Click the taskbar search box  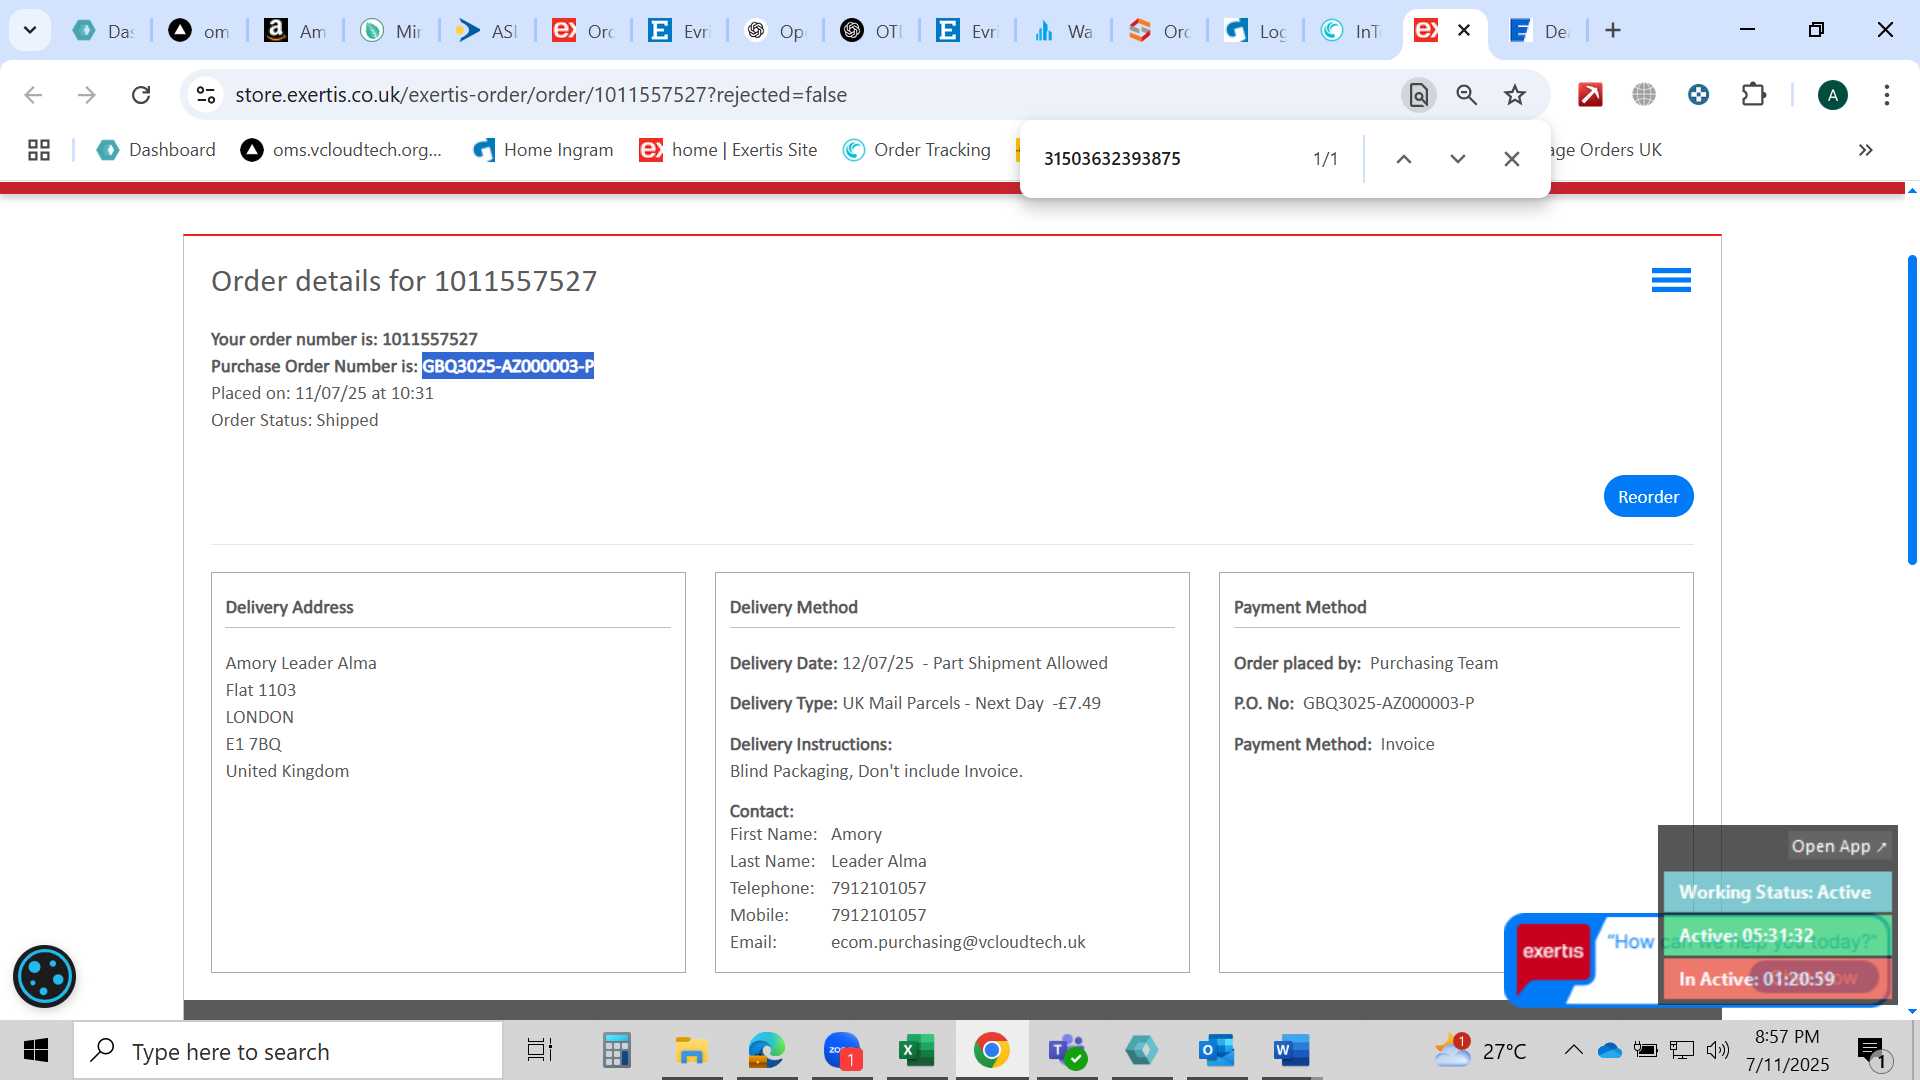coord(288,1051)
